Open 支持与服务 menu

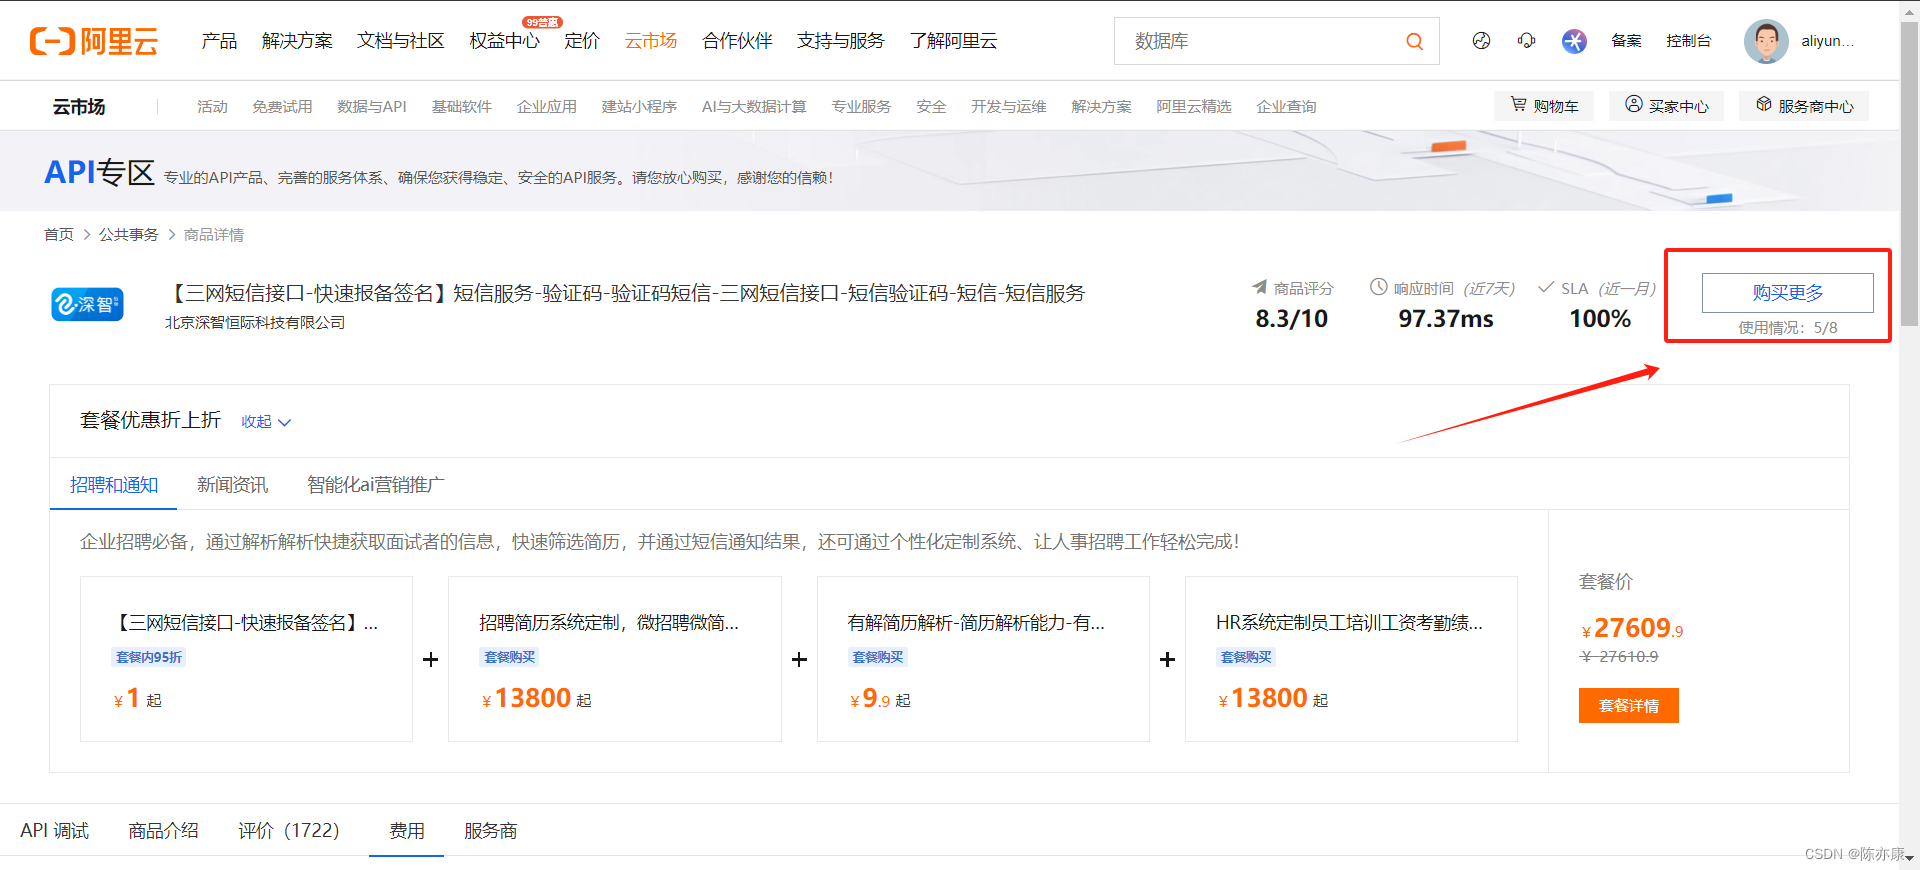click(840, 41)
